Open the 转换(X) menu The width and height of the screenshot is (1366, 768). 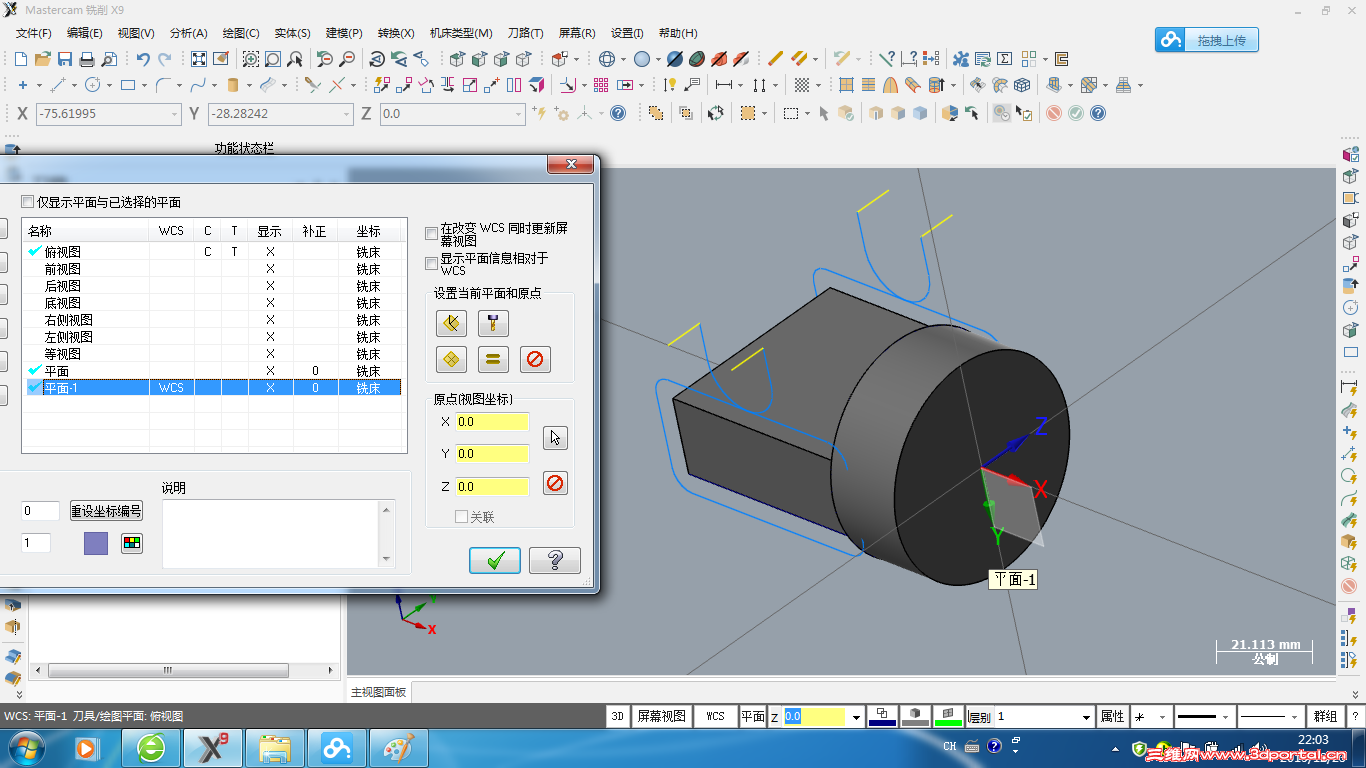coord(397,33)
